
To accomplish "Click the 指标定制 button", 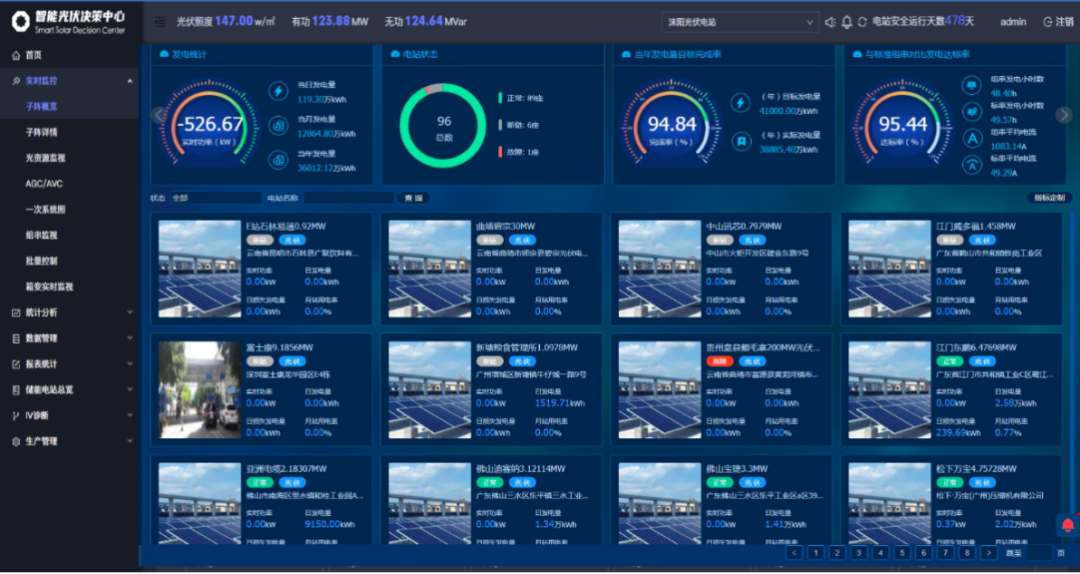I will [x=1050, y=198].
